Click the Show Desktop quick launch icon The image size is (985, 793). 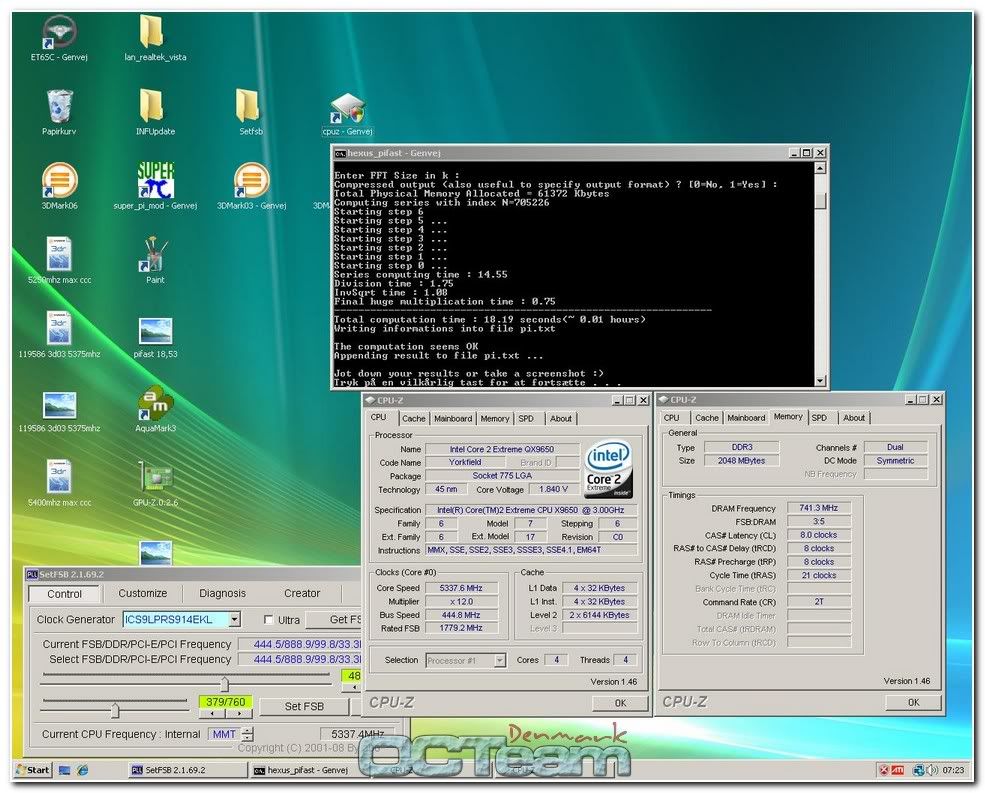pyautogui.click(x=64, y=770)
